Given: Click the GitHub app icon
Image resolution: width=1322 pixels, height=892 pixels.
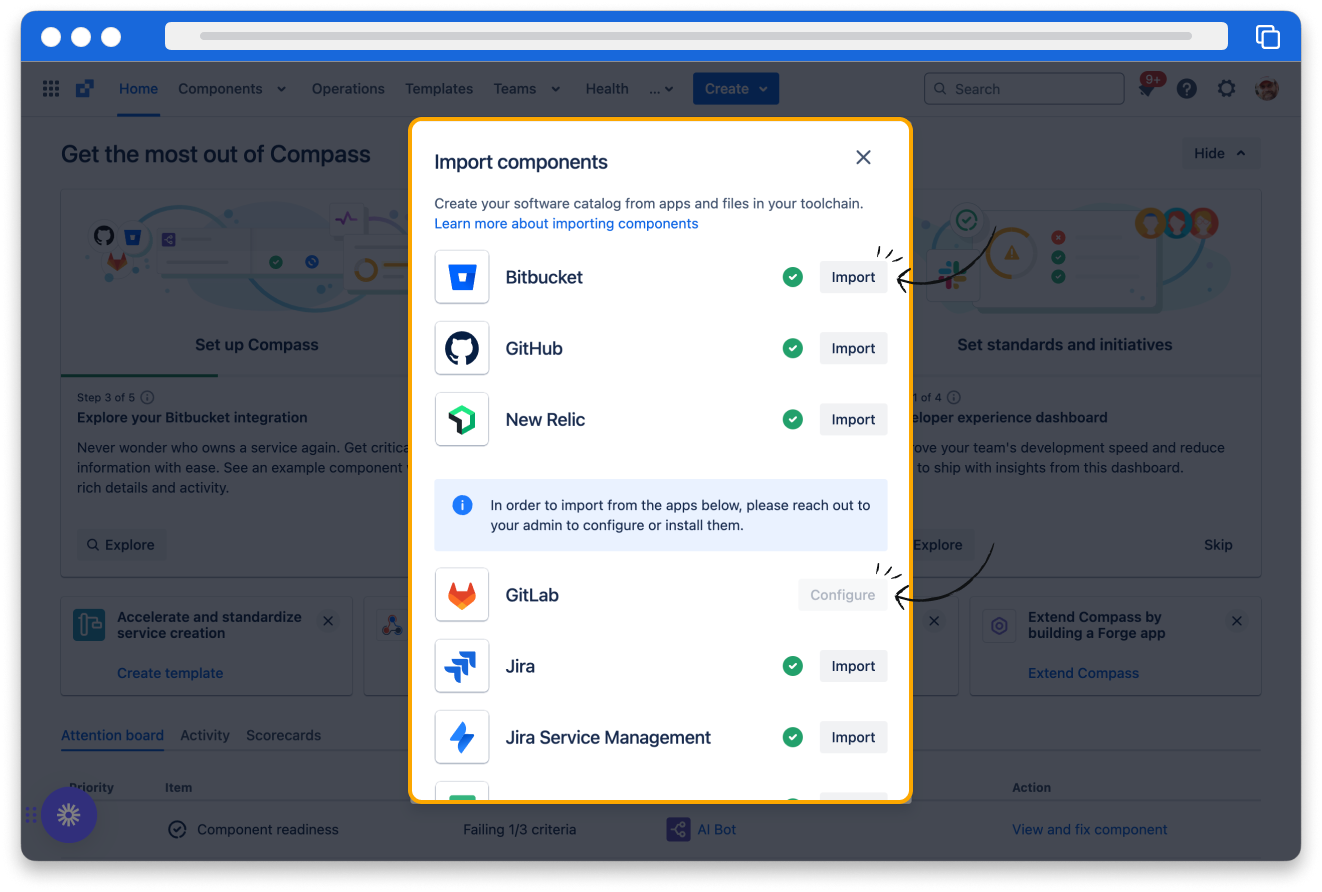Looking at the screenshot, I should 462,348.
